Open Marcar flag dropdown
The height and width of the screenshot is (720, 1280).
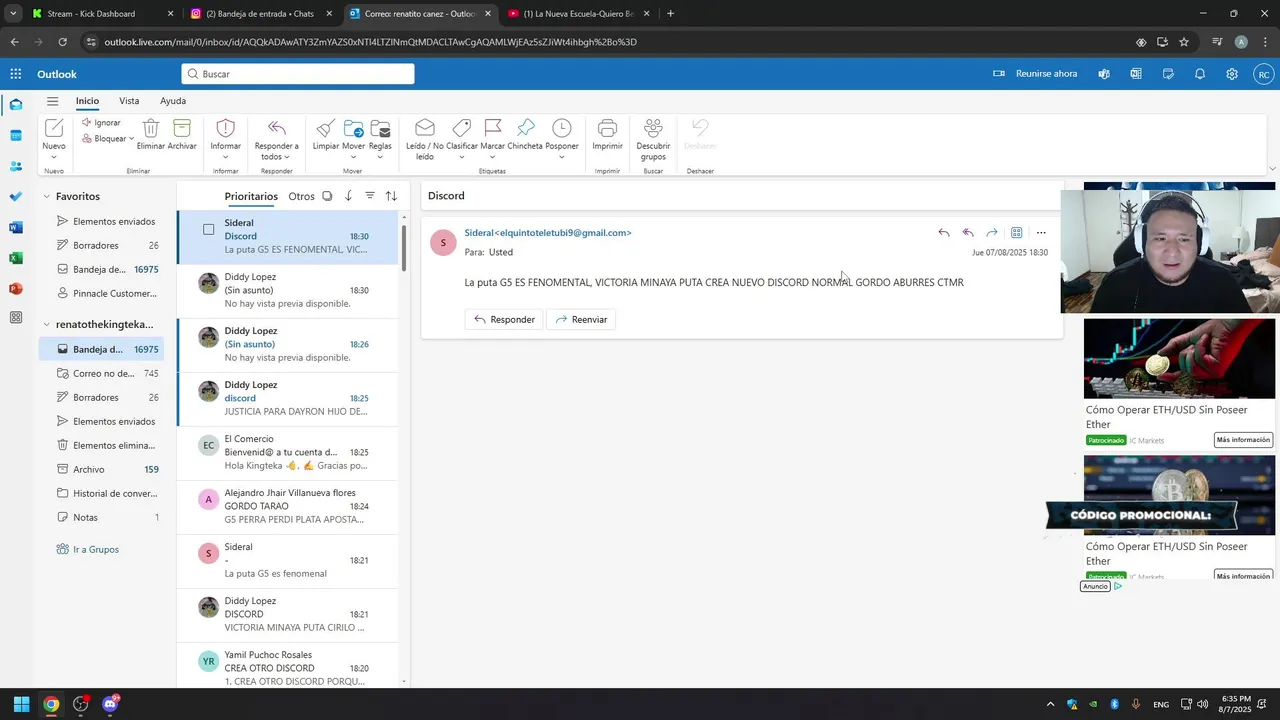[x=492, y=157]
